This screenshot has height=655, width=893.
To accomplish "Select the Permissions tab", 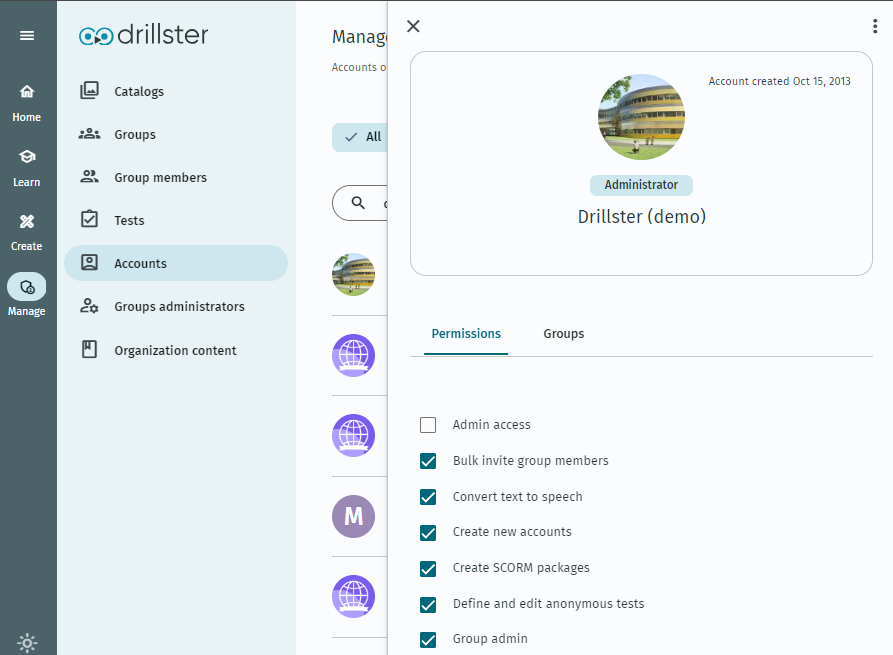I will pos(466,333).
